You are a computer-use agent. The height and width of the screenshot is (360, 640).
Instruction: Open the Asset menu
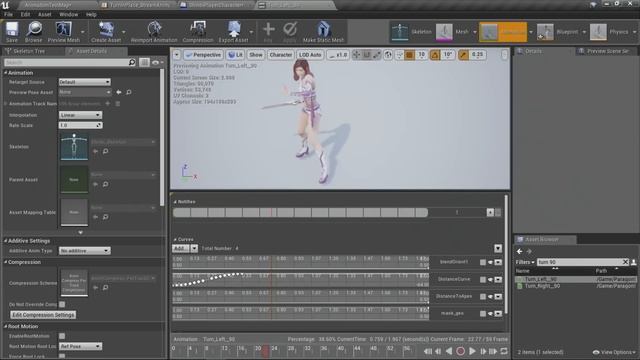coord(45,14)
